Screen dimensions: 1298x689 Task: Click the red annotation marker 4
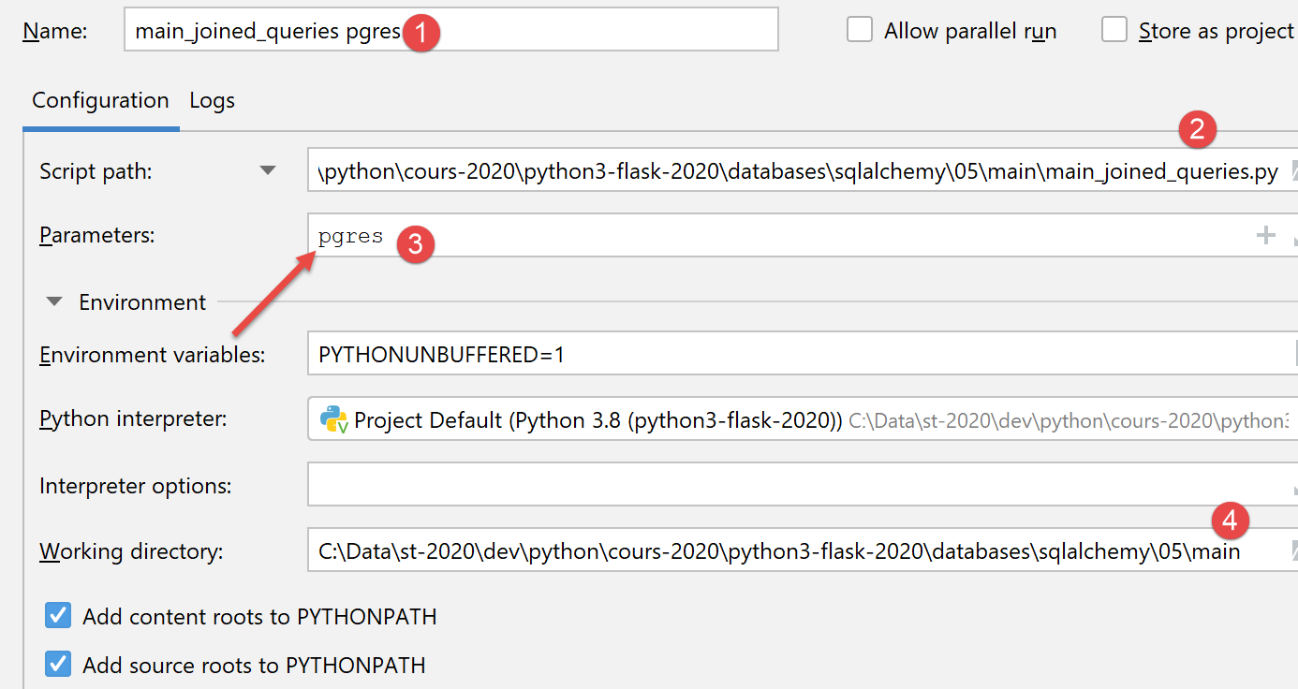click(1230, 520)
